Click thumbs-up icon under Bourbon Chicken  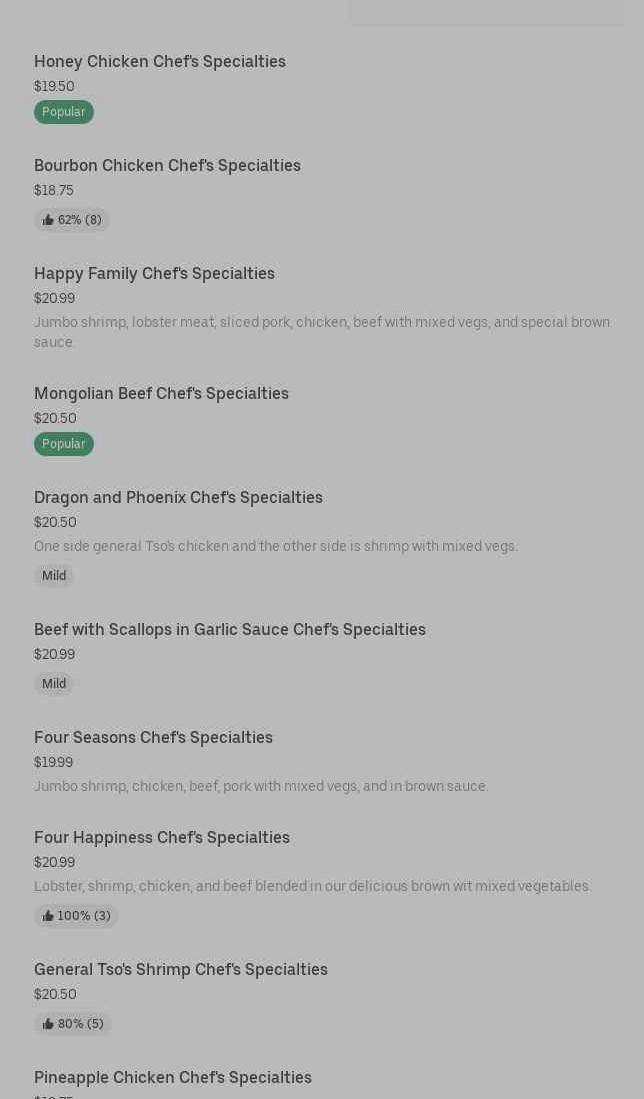(x=48, y=220)
